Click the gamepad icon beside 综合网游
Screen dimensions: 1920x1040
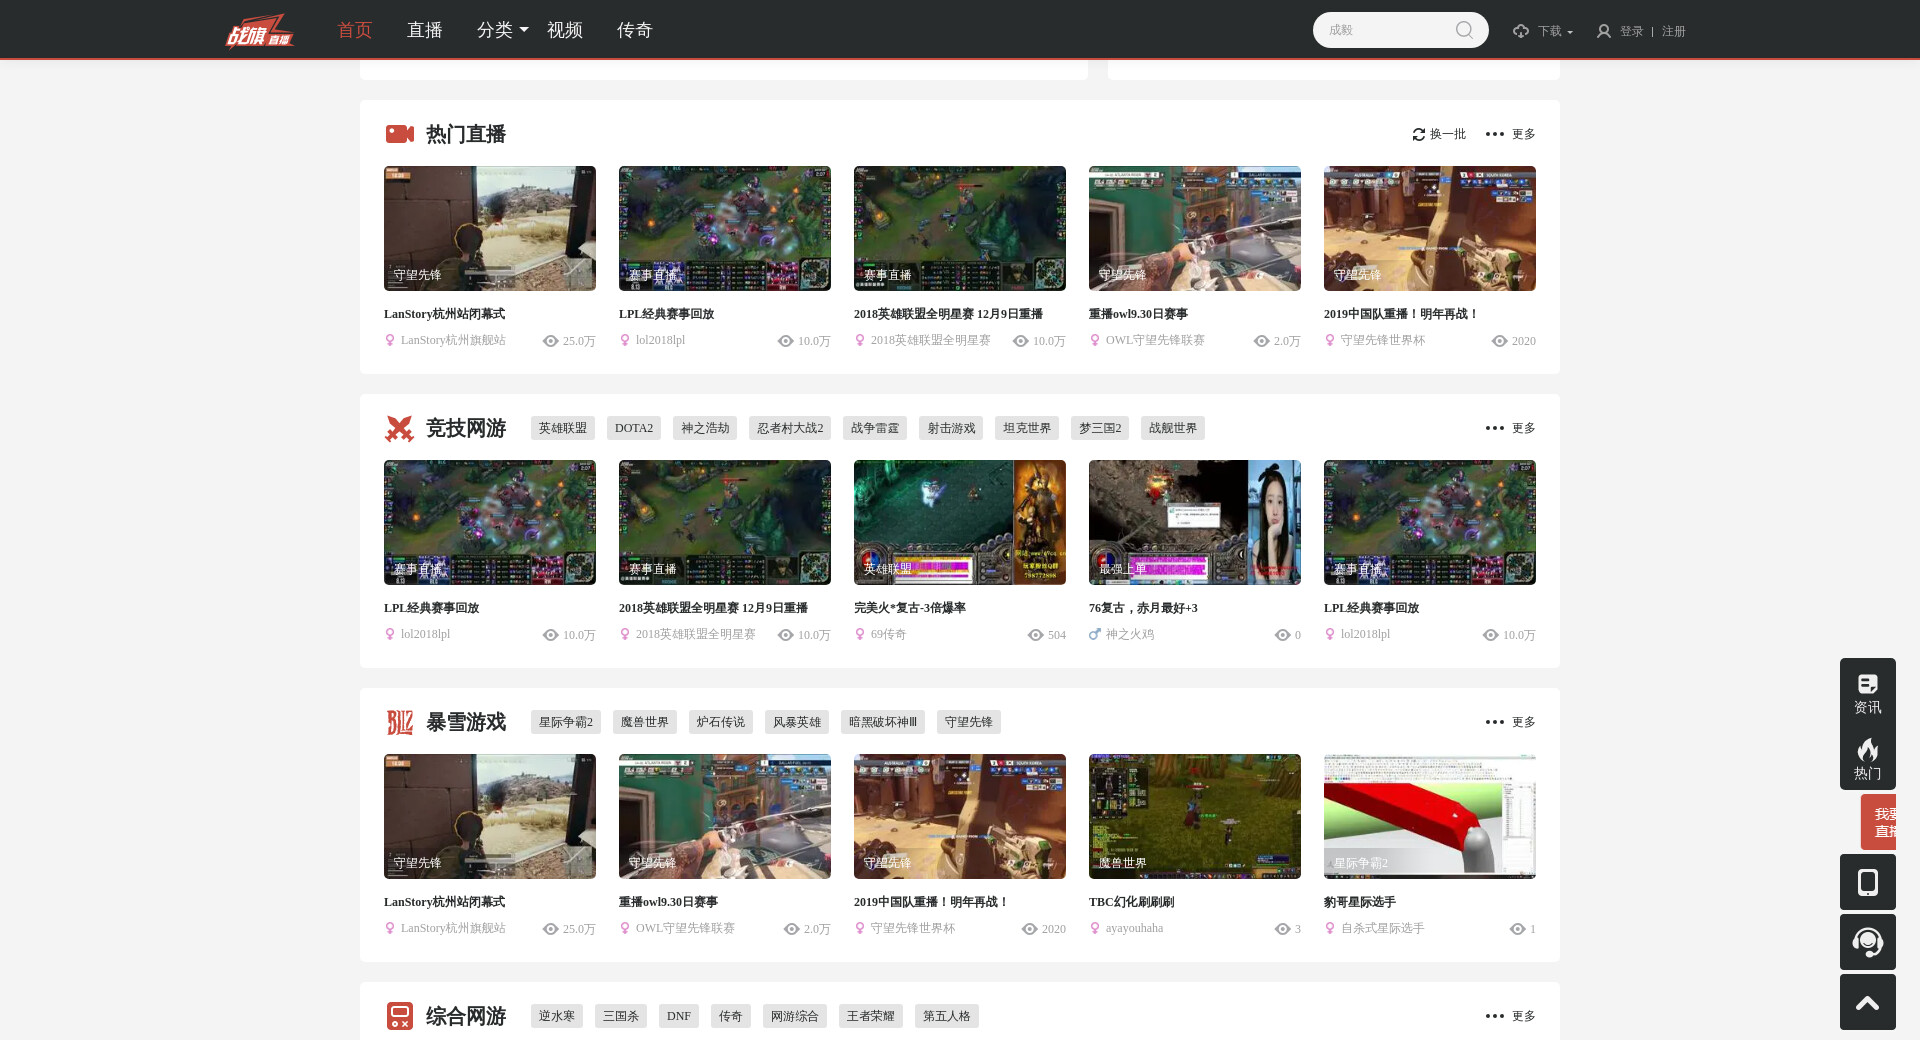(400, 1016)
